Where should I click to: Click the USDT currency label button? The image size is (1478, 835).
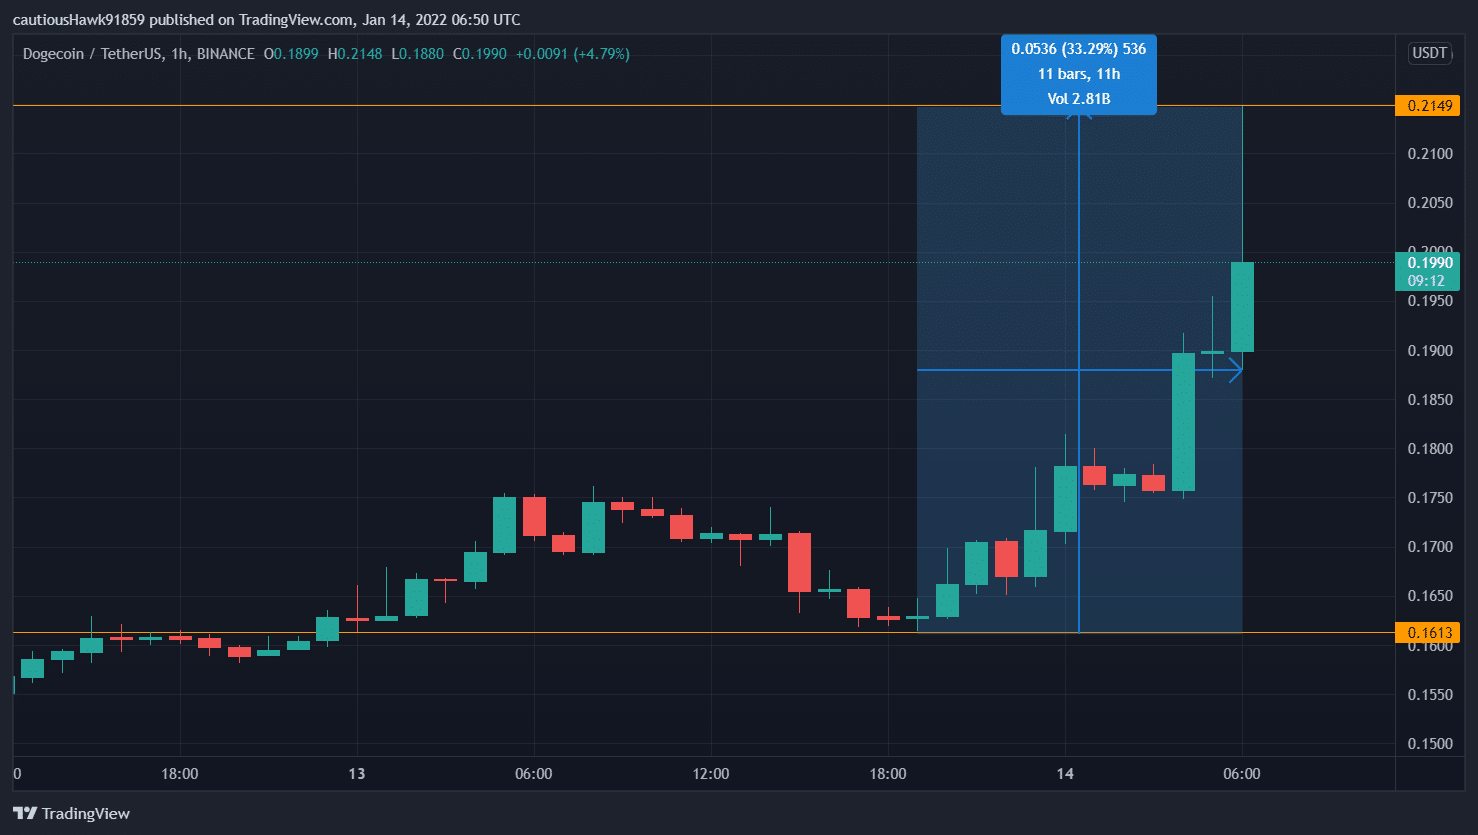pos(1429,53)
